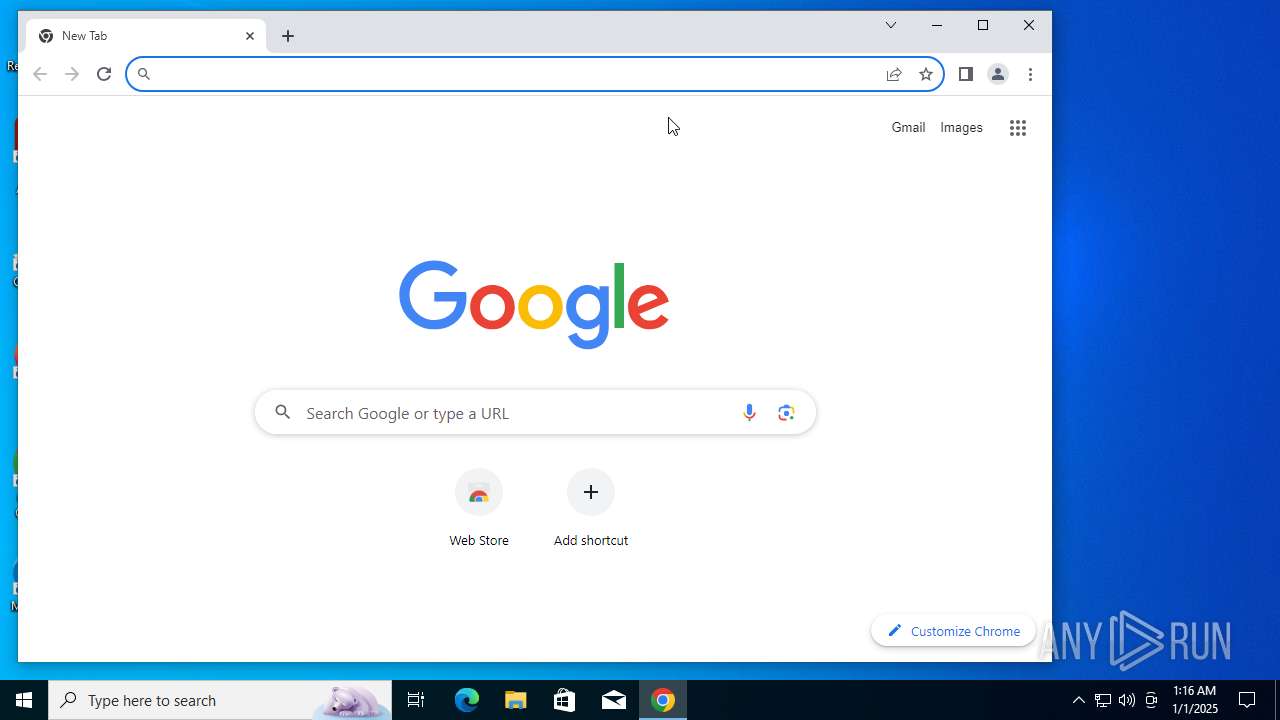Click the share this page icon
The height and width of the screenshot is (720, 1280).
[894, 74]
